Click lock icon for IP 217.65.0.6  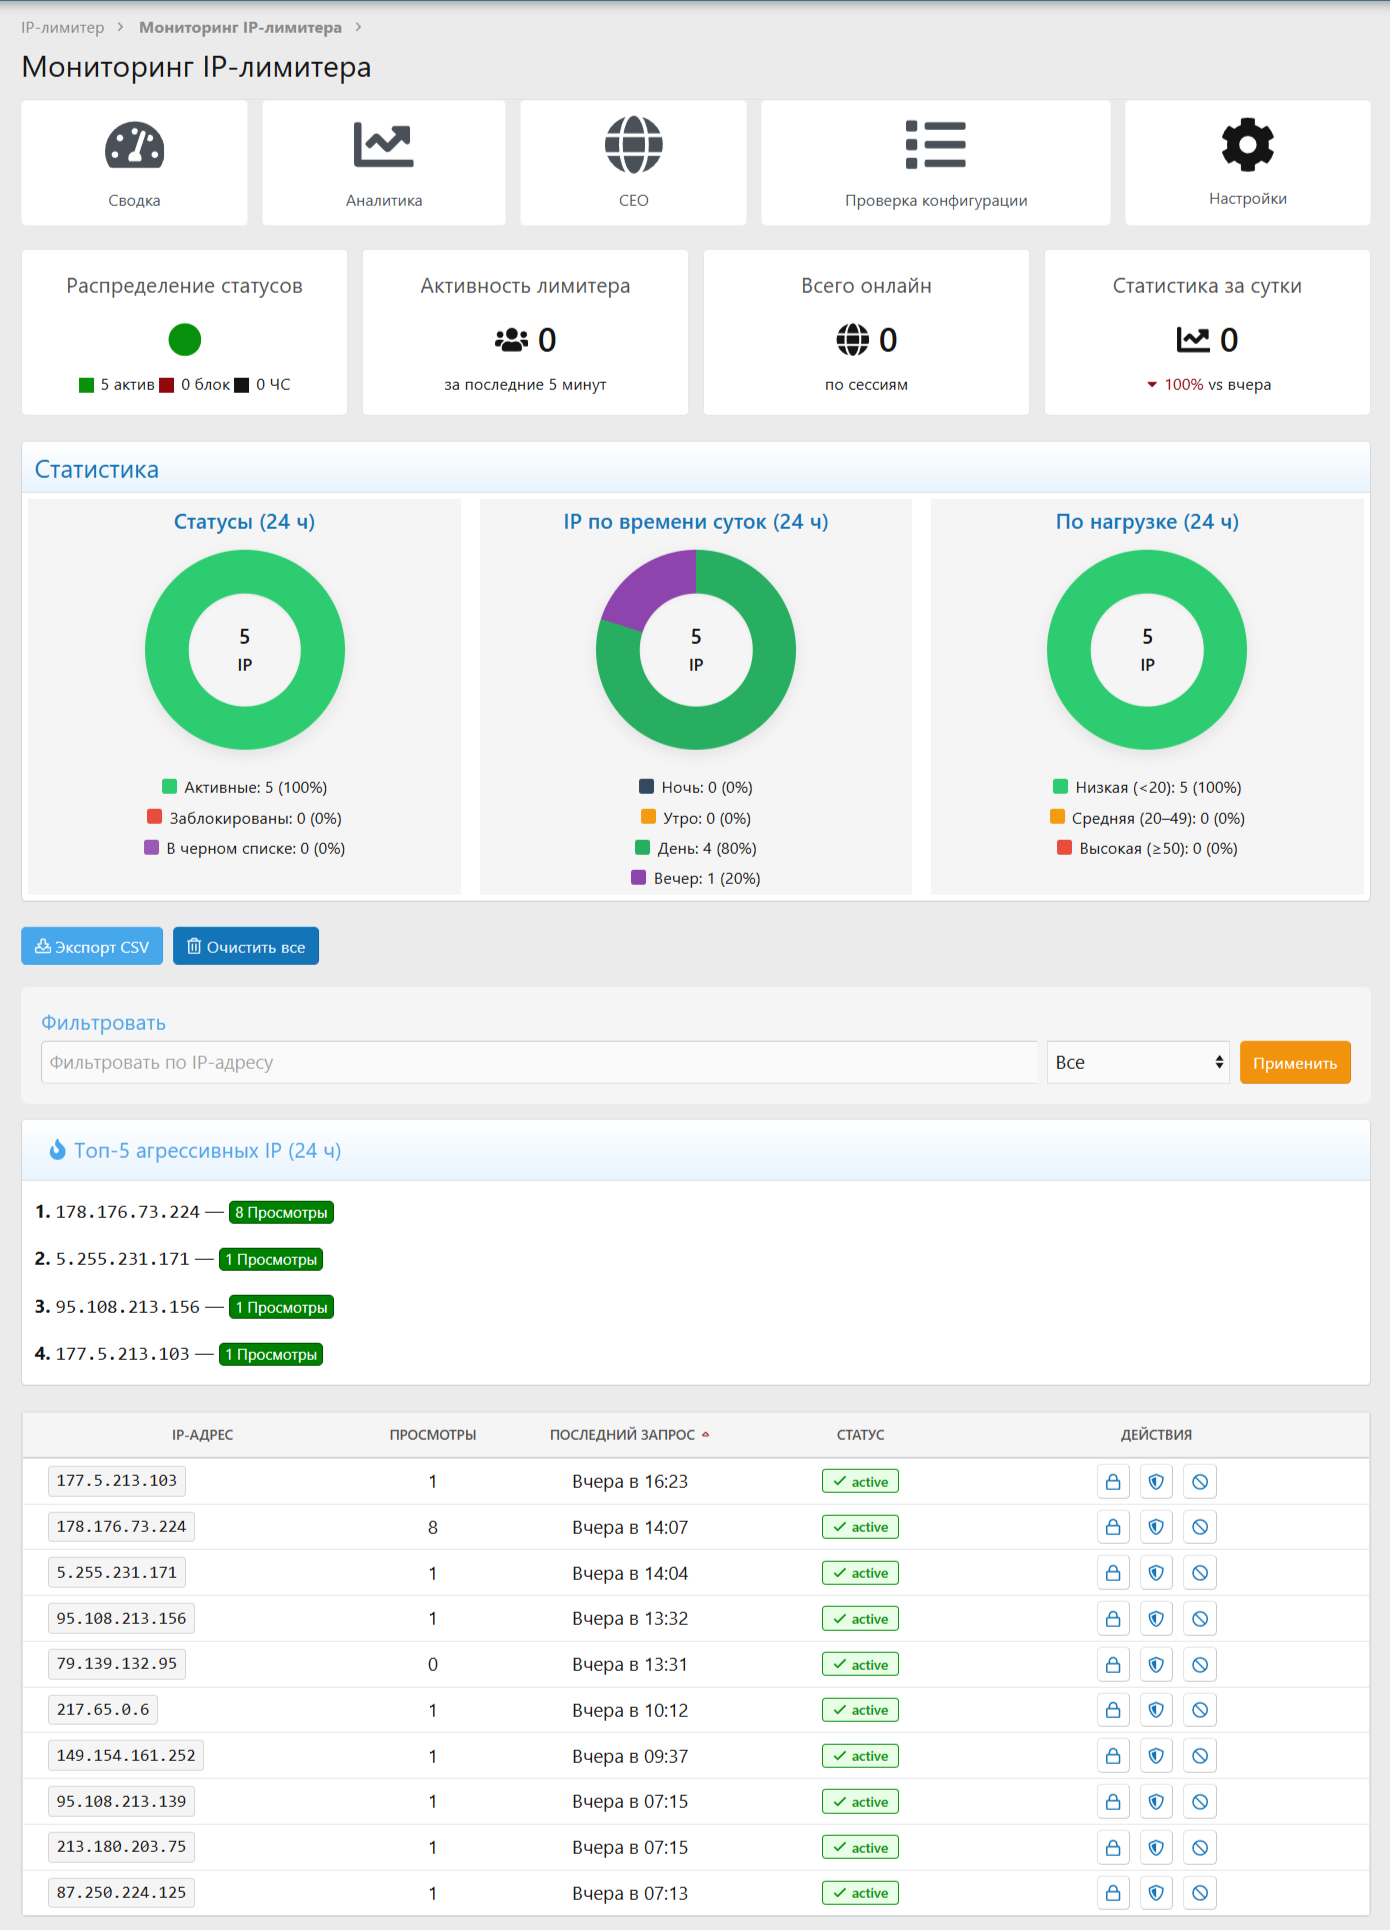[1113, 1711]
